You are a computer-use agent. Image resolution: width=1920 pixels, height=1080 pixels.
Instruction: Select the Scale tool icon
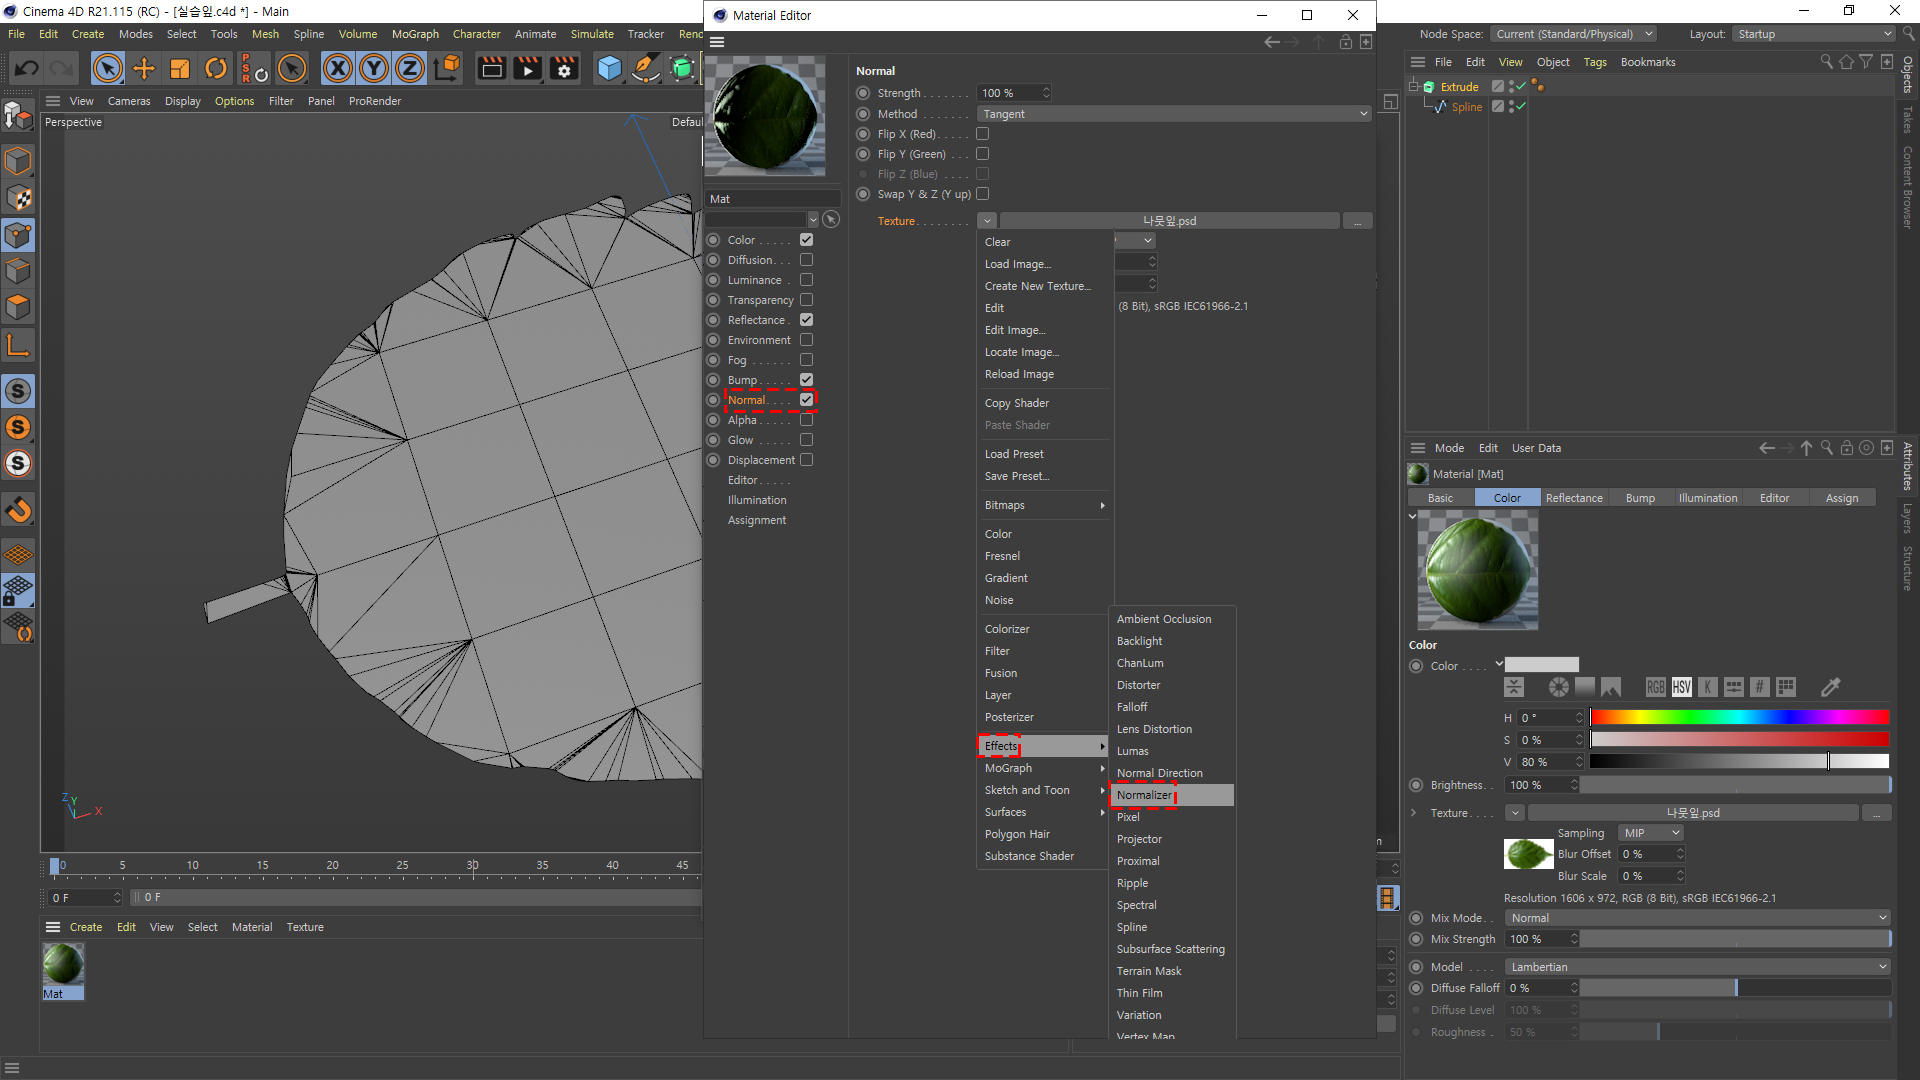(x=180, y=68)
